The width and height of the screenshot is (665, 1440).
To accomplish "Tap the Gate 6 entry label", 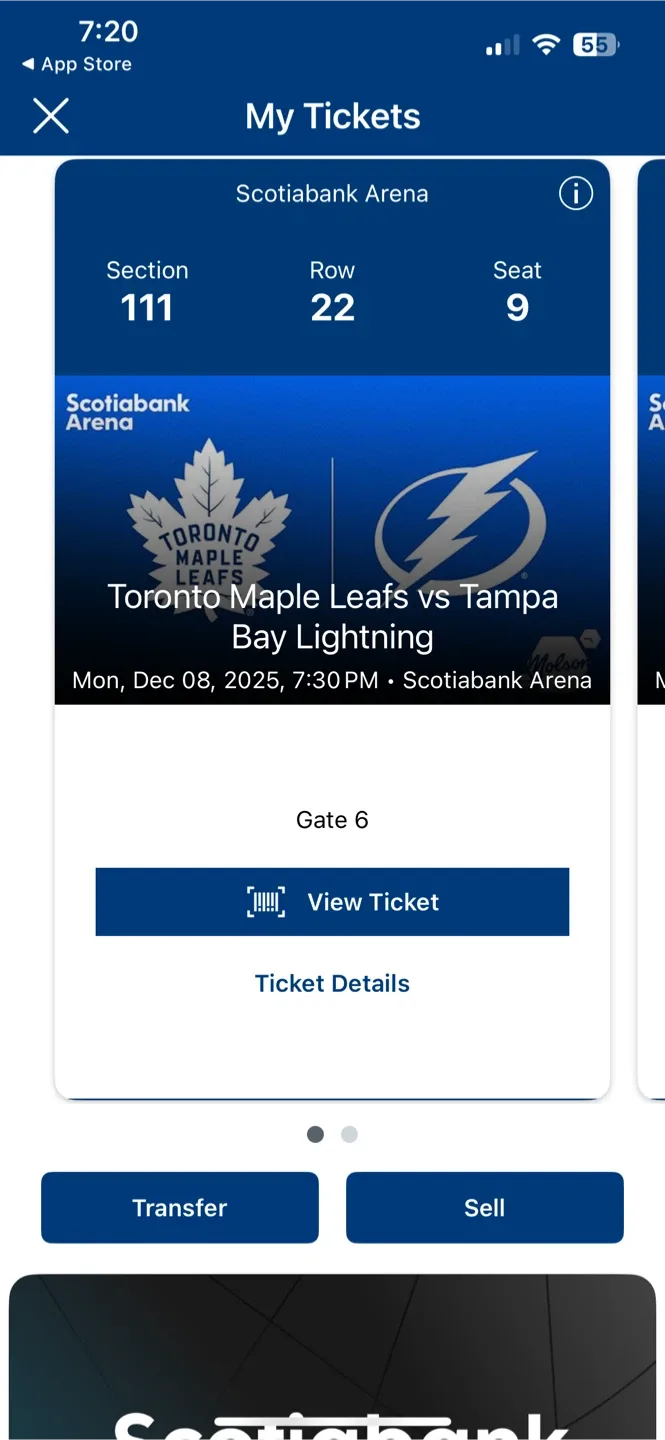I will (x=332, y=819).
